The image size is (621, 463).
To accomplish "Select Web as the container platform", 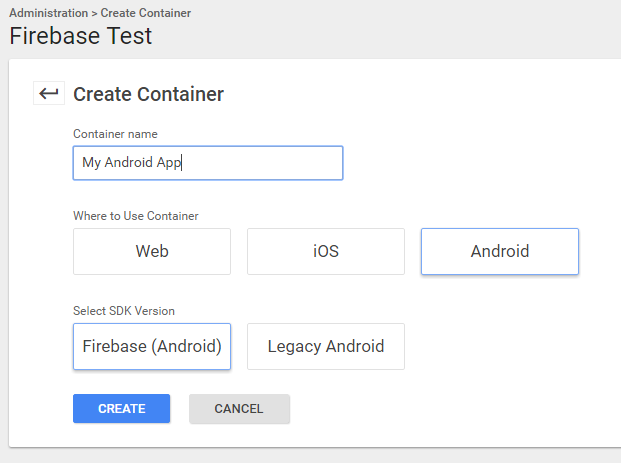I will click(x=152, y=251).
